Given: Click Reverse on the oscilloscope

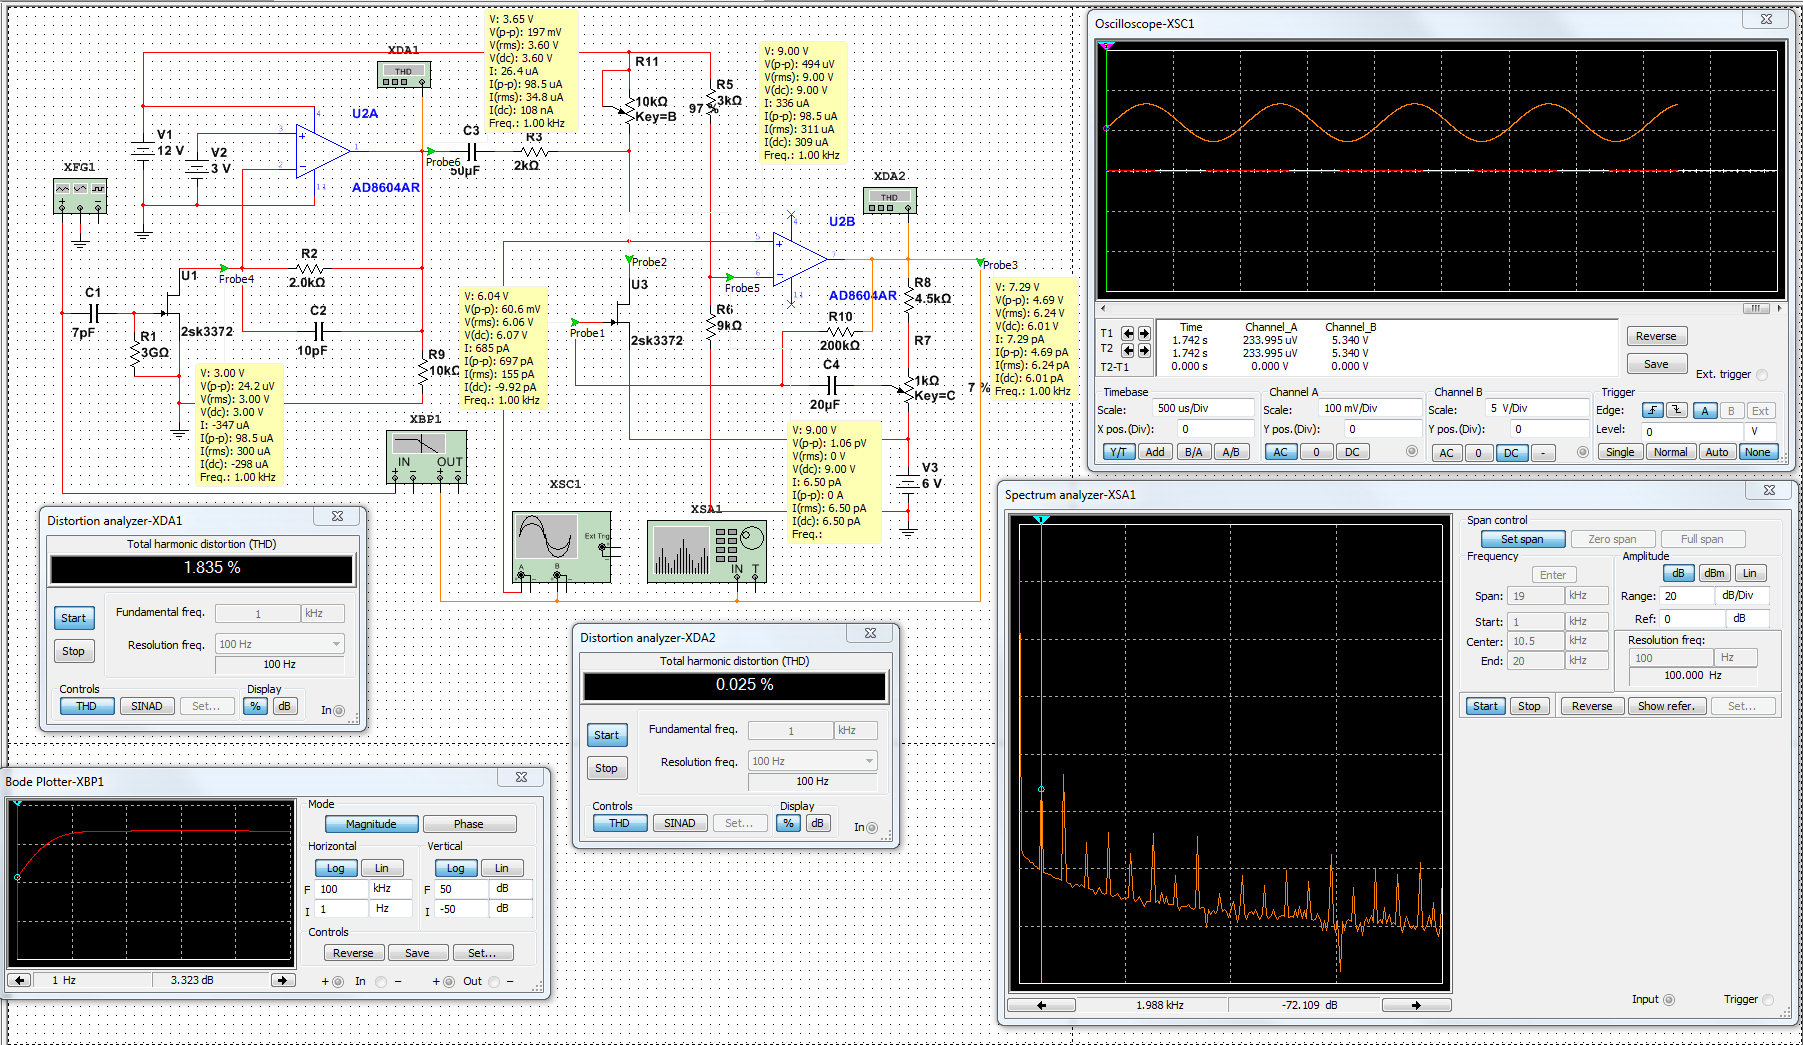Looking at the screenshot, I should pos(1656,336).
